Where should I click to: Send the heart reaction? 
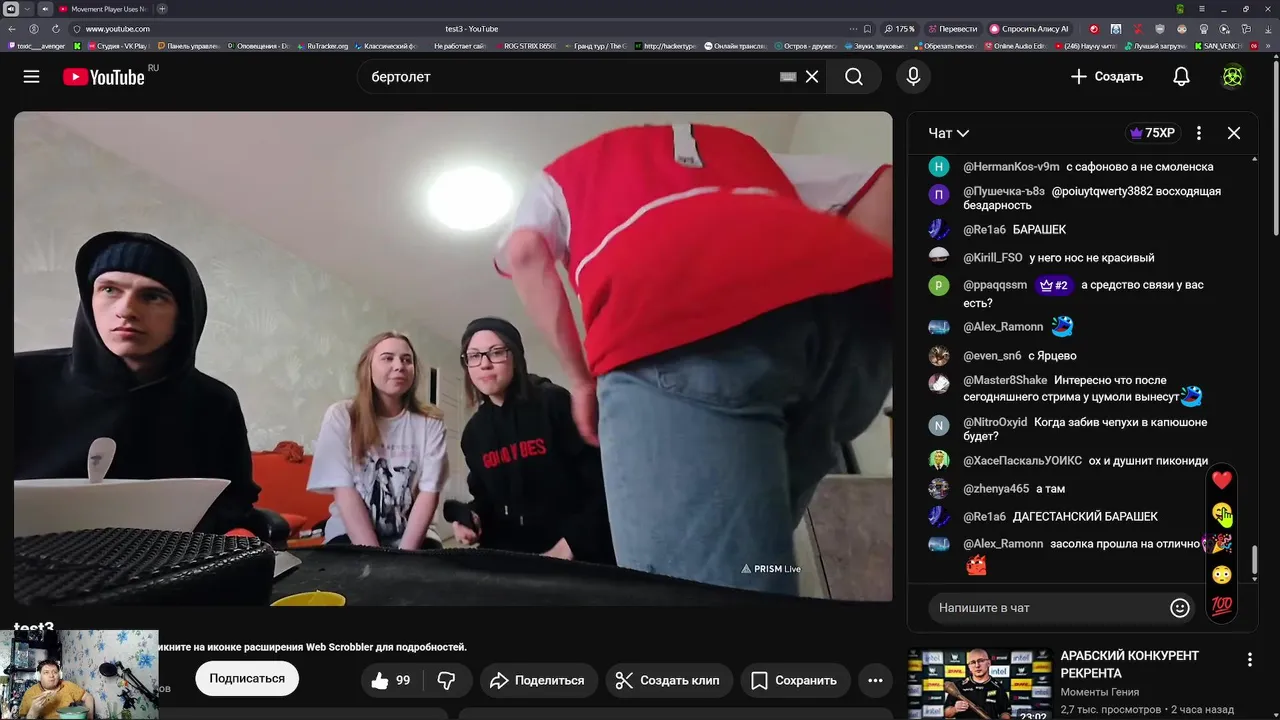pyautogui.click(x=1222, y=481)
